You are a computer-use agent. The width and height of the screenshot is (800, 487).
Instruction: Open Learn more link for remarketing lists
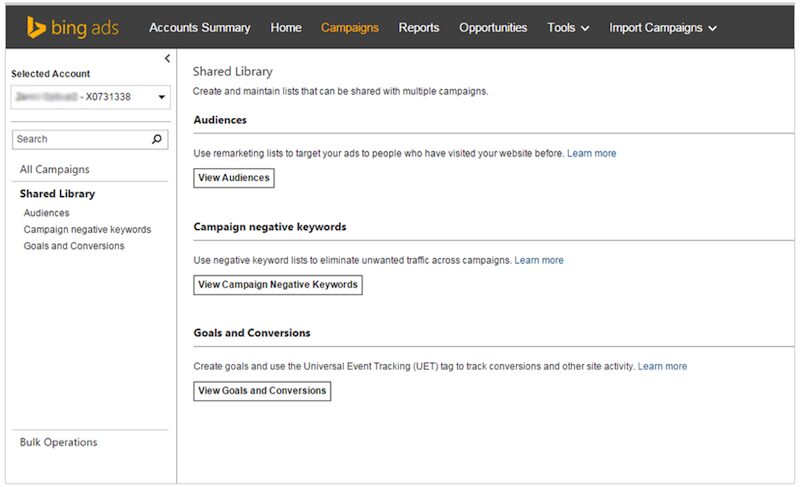pos(591,154)
